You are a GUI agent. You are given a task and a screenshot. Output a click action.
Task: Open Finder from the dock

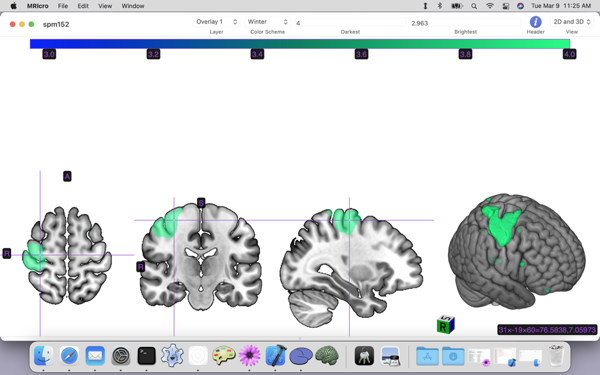pyautogui.click(x=44, y=355)
